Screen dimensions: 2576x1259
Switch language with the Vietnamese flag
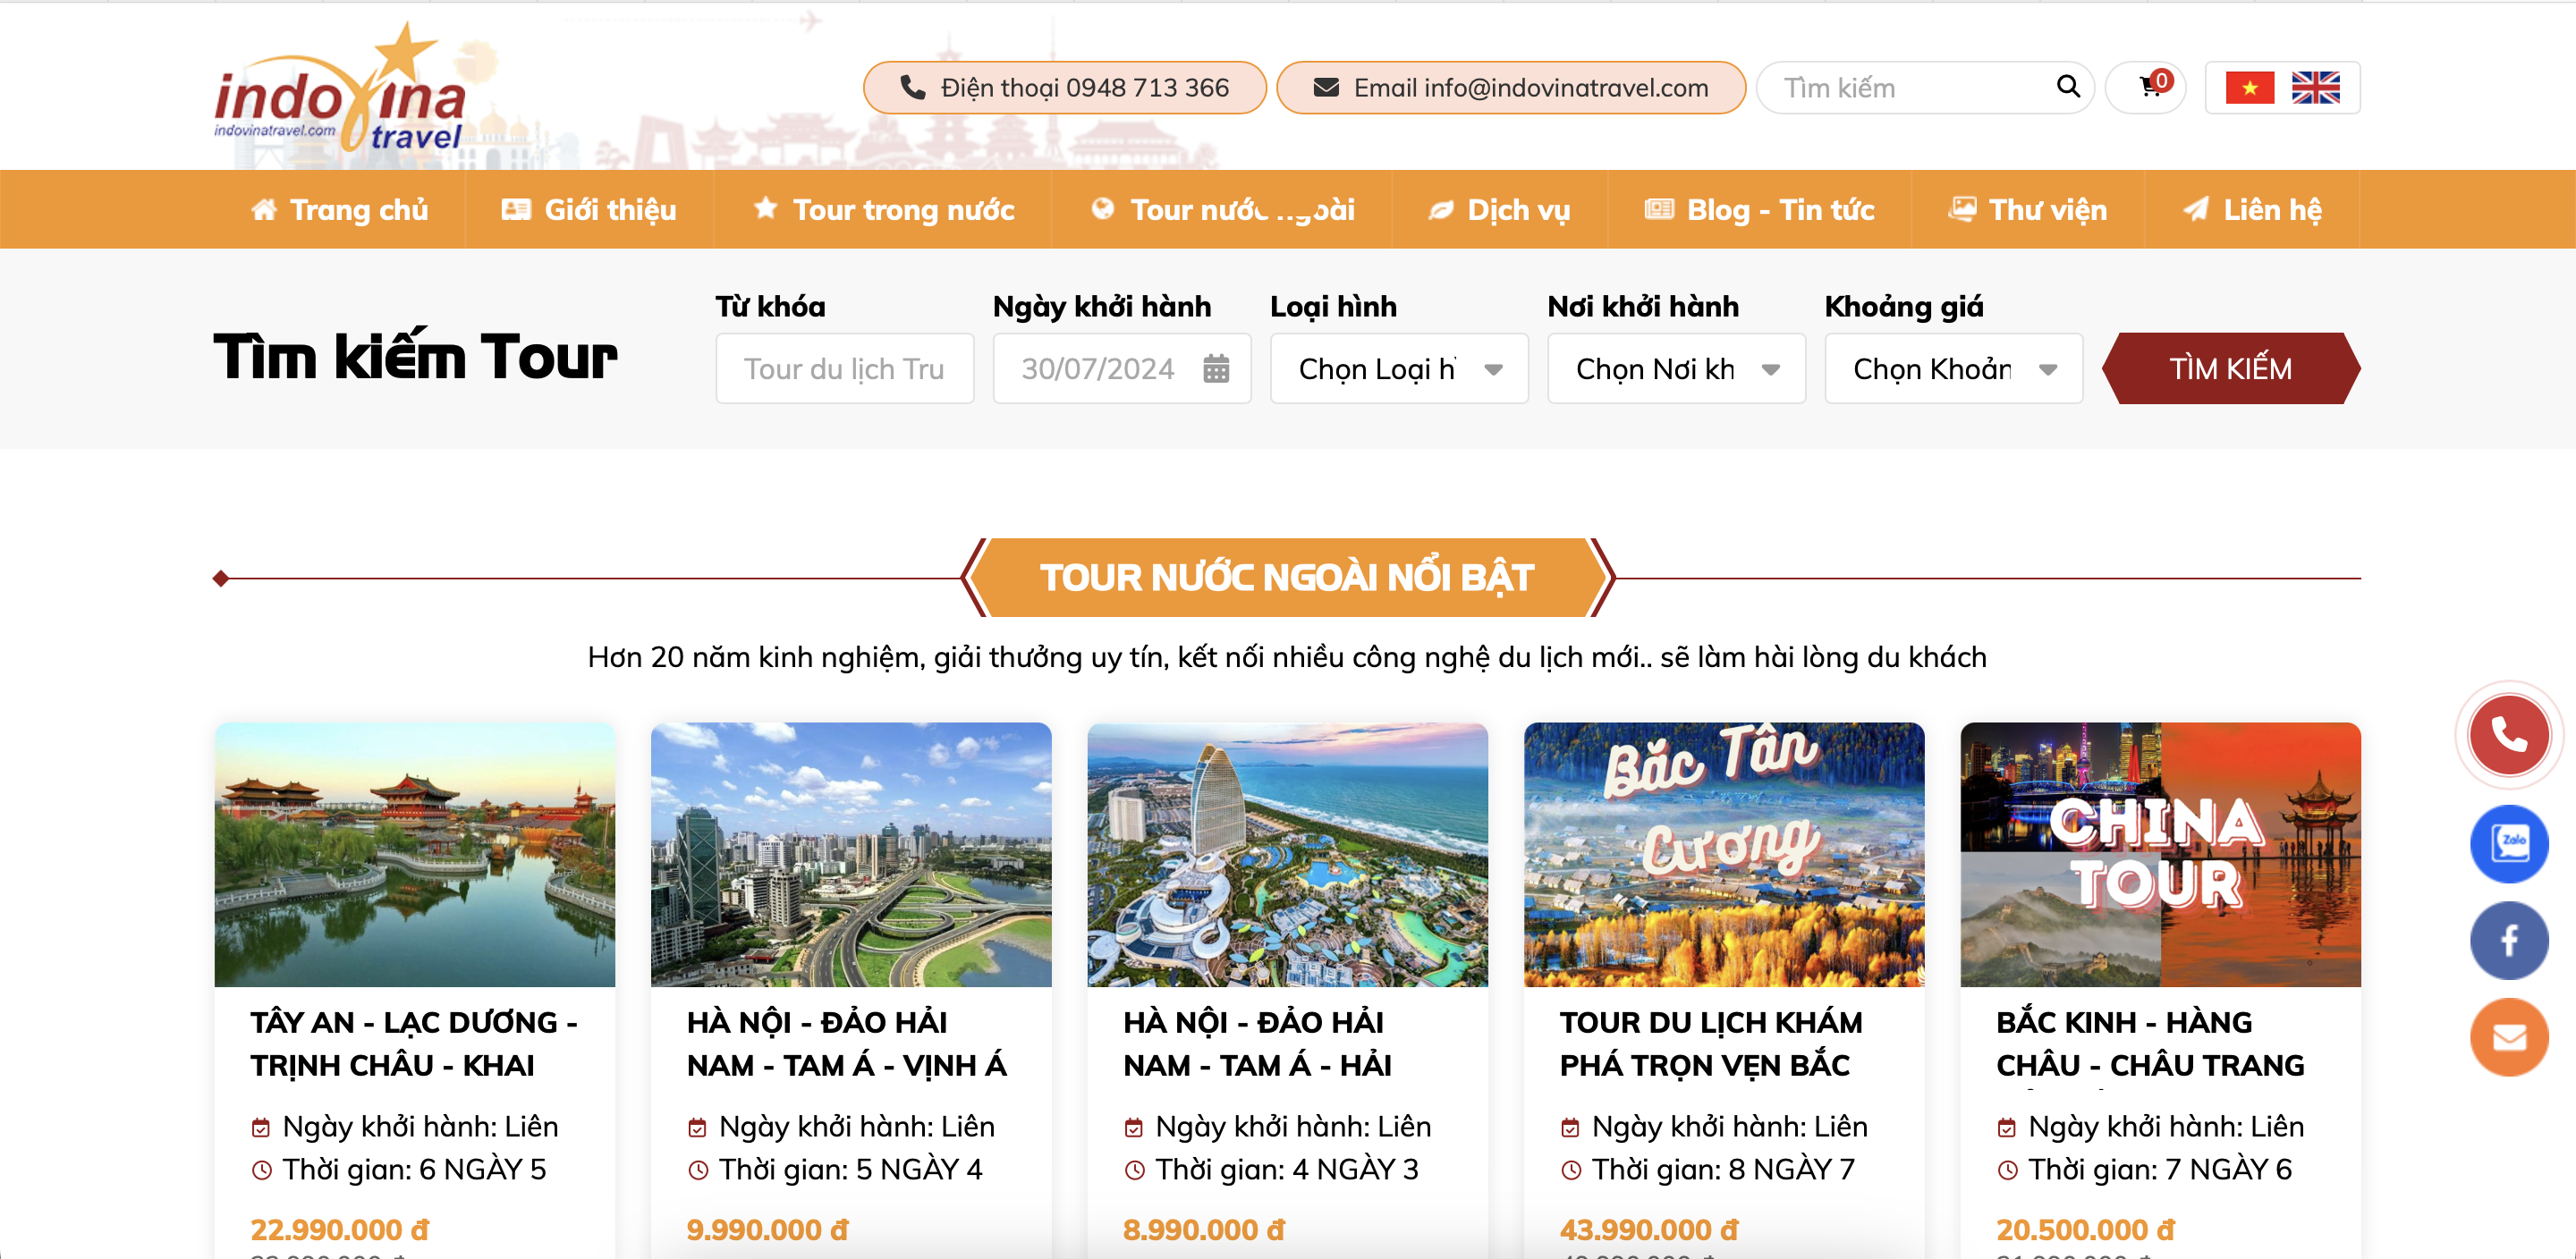point(2249,88)
